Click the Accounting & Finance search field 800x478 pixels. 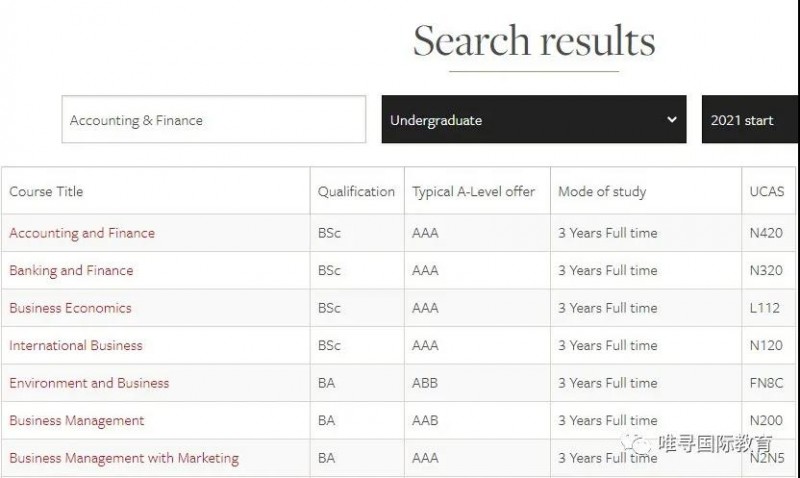click(214, 119)
